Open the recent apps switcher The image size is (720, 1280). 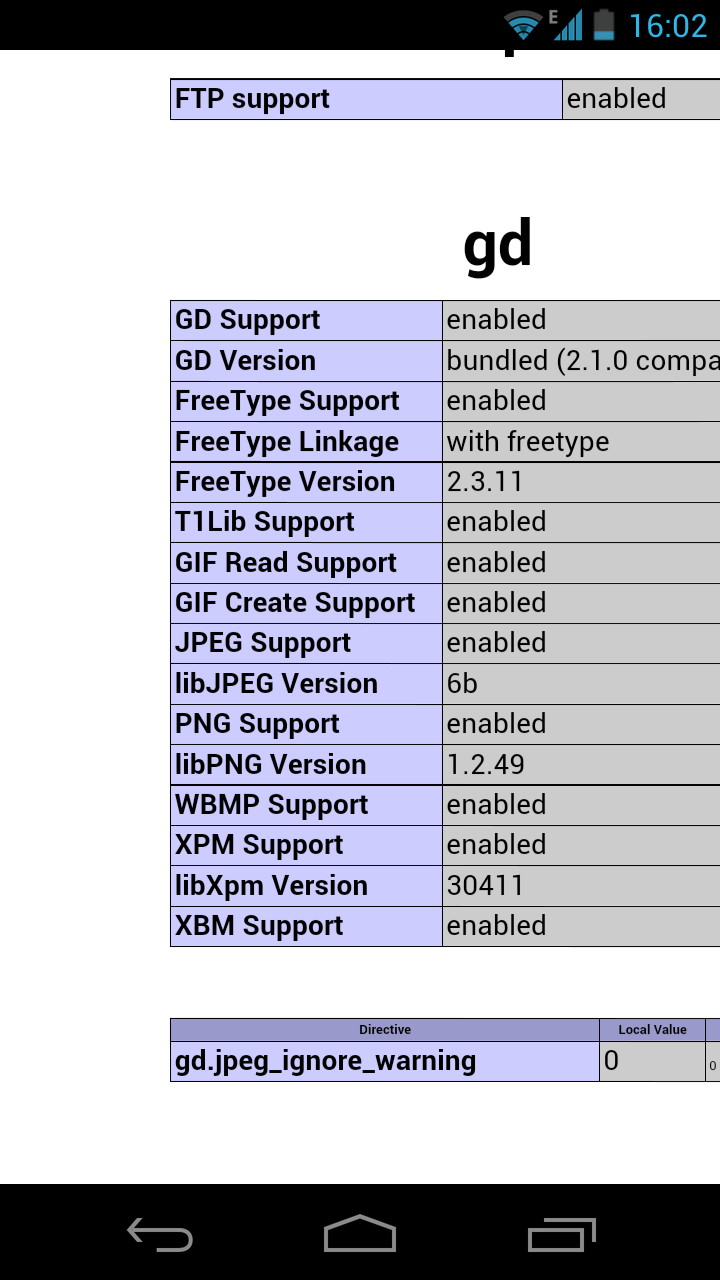click(561, 1234)
